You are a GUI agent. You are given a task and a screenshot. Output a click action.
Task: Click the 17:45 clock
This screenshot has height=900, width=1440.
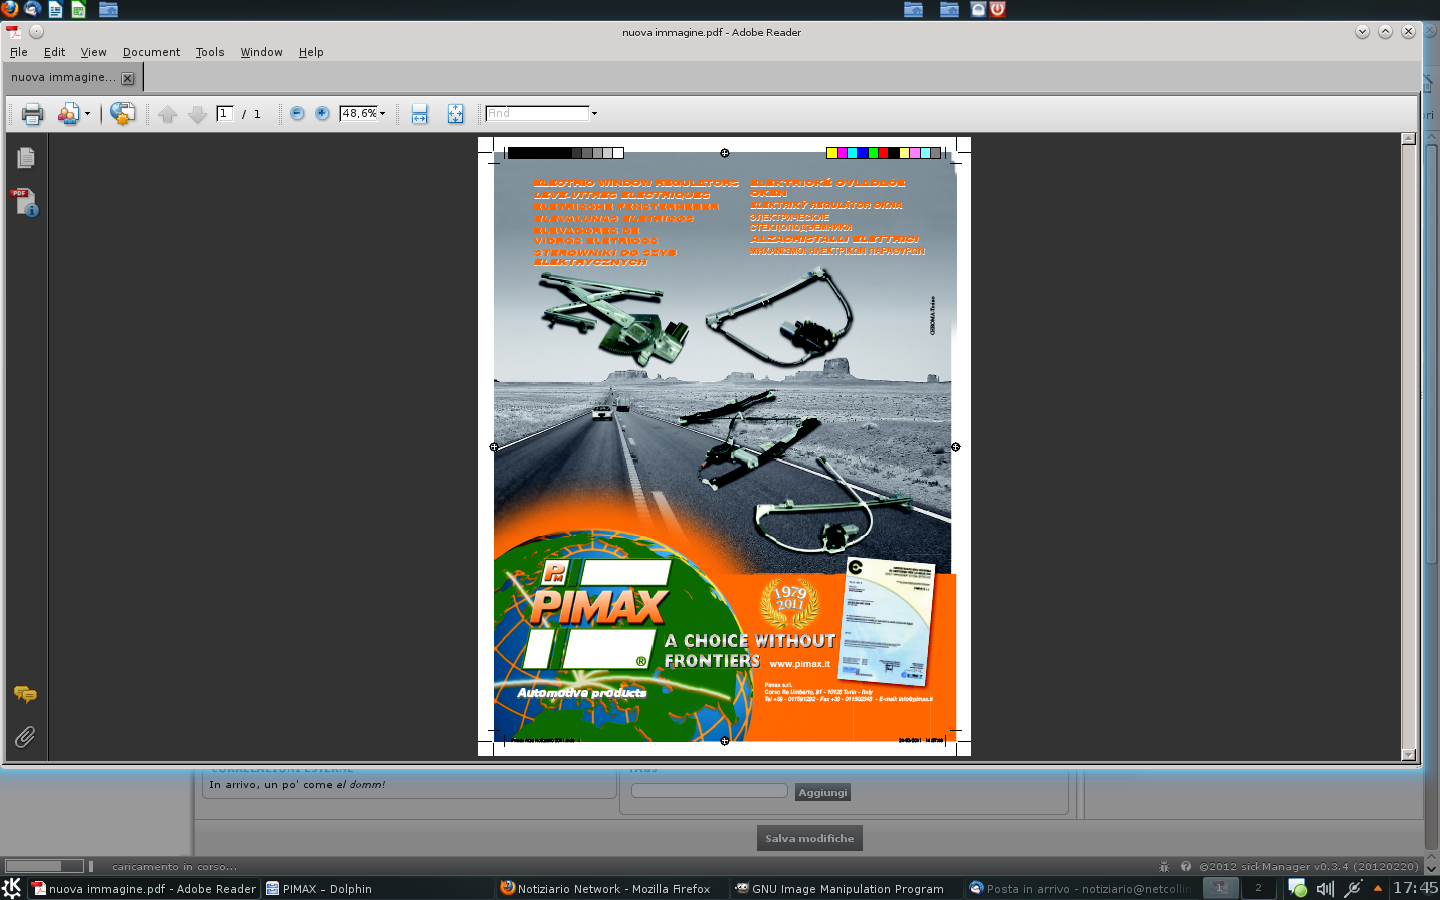(x=1415, y=888)
